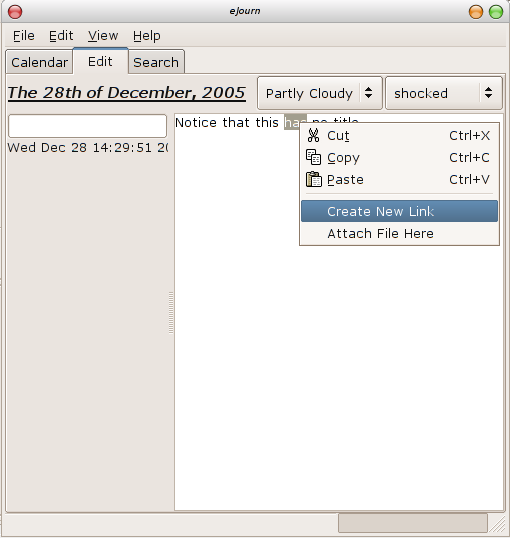Click the pane divider handle
The image size is (510, 538).
point(171,313)
